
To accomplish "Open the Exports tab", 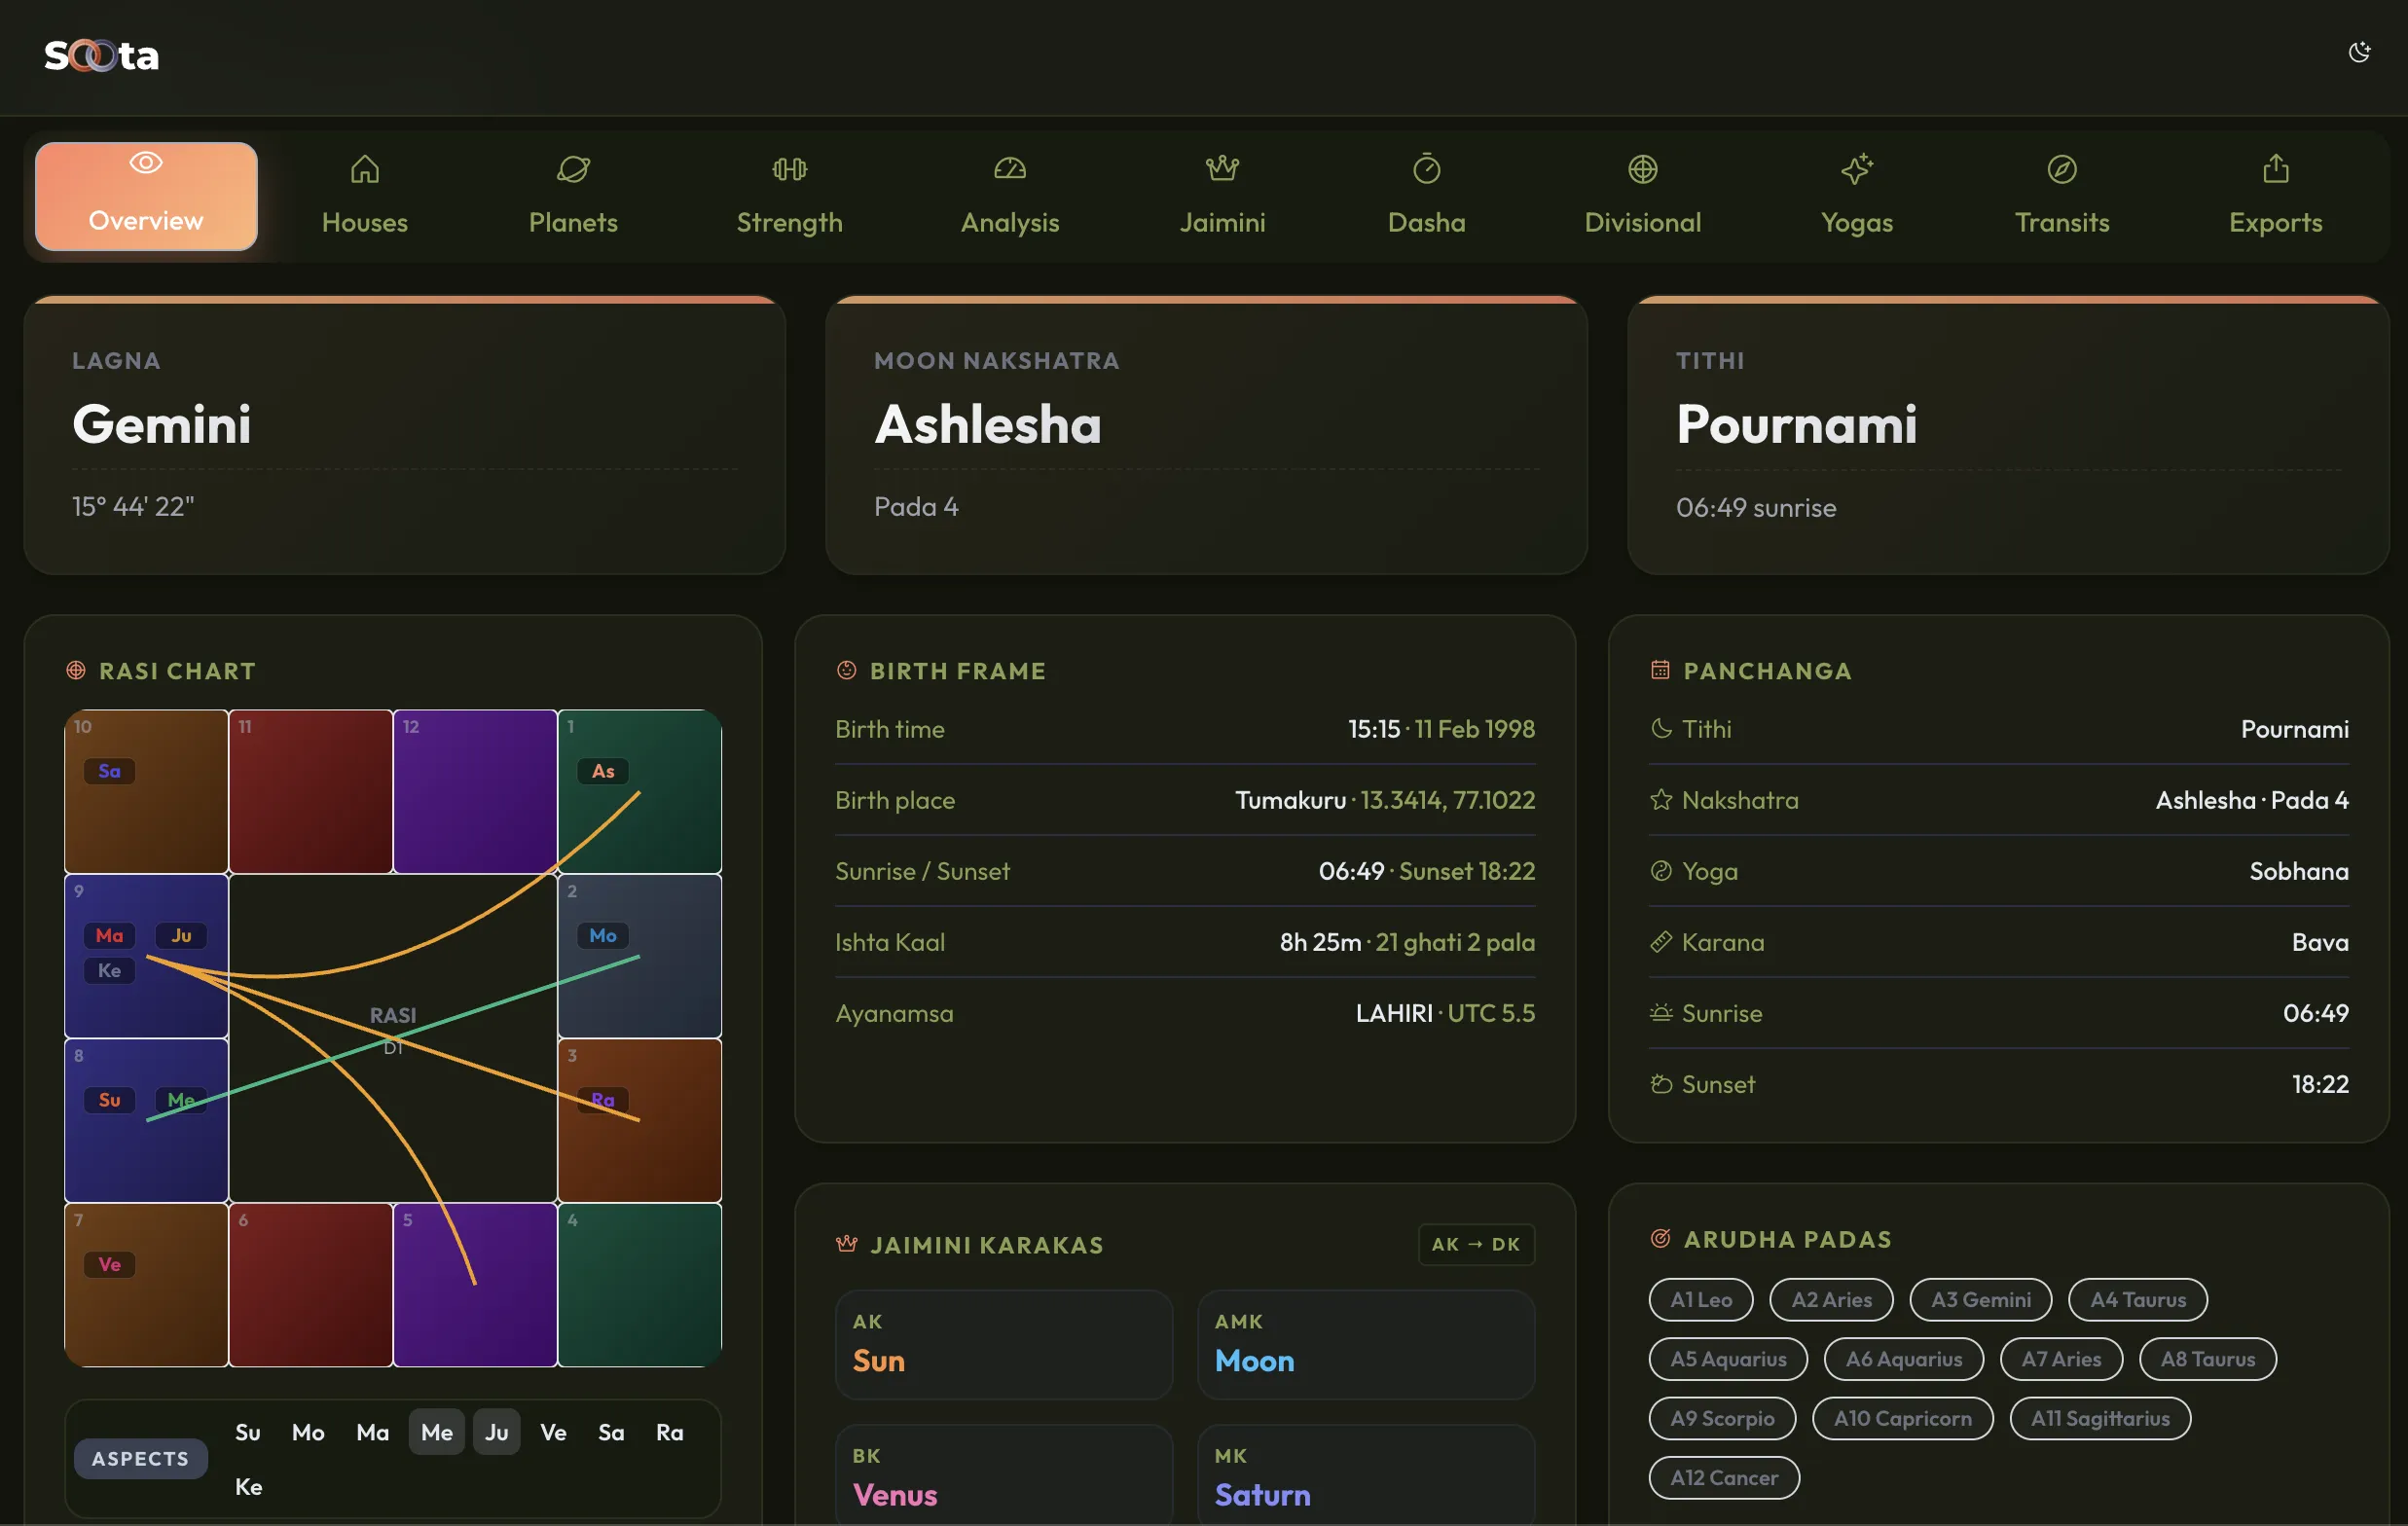I will 2275,196.
